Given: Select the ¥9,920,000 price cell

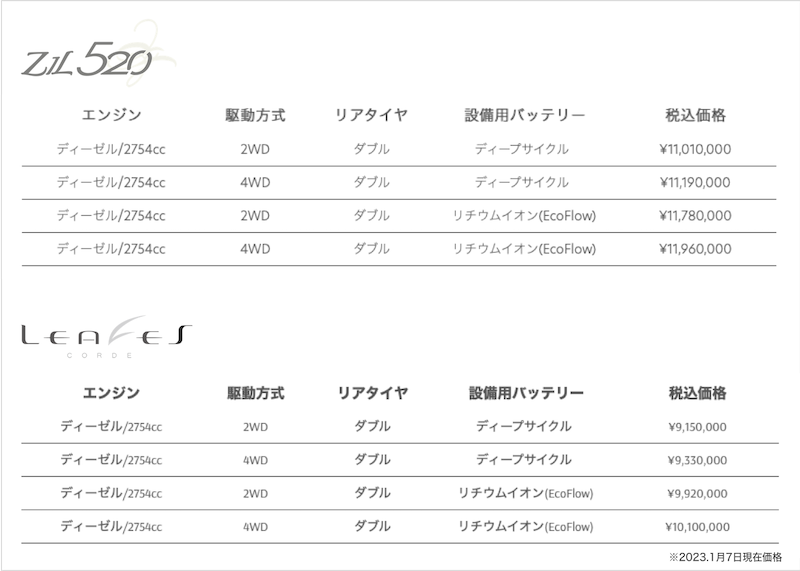Looking at the screenshot, I should (x=696, y=493).
